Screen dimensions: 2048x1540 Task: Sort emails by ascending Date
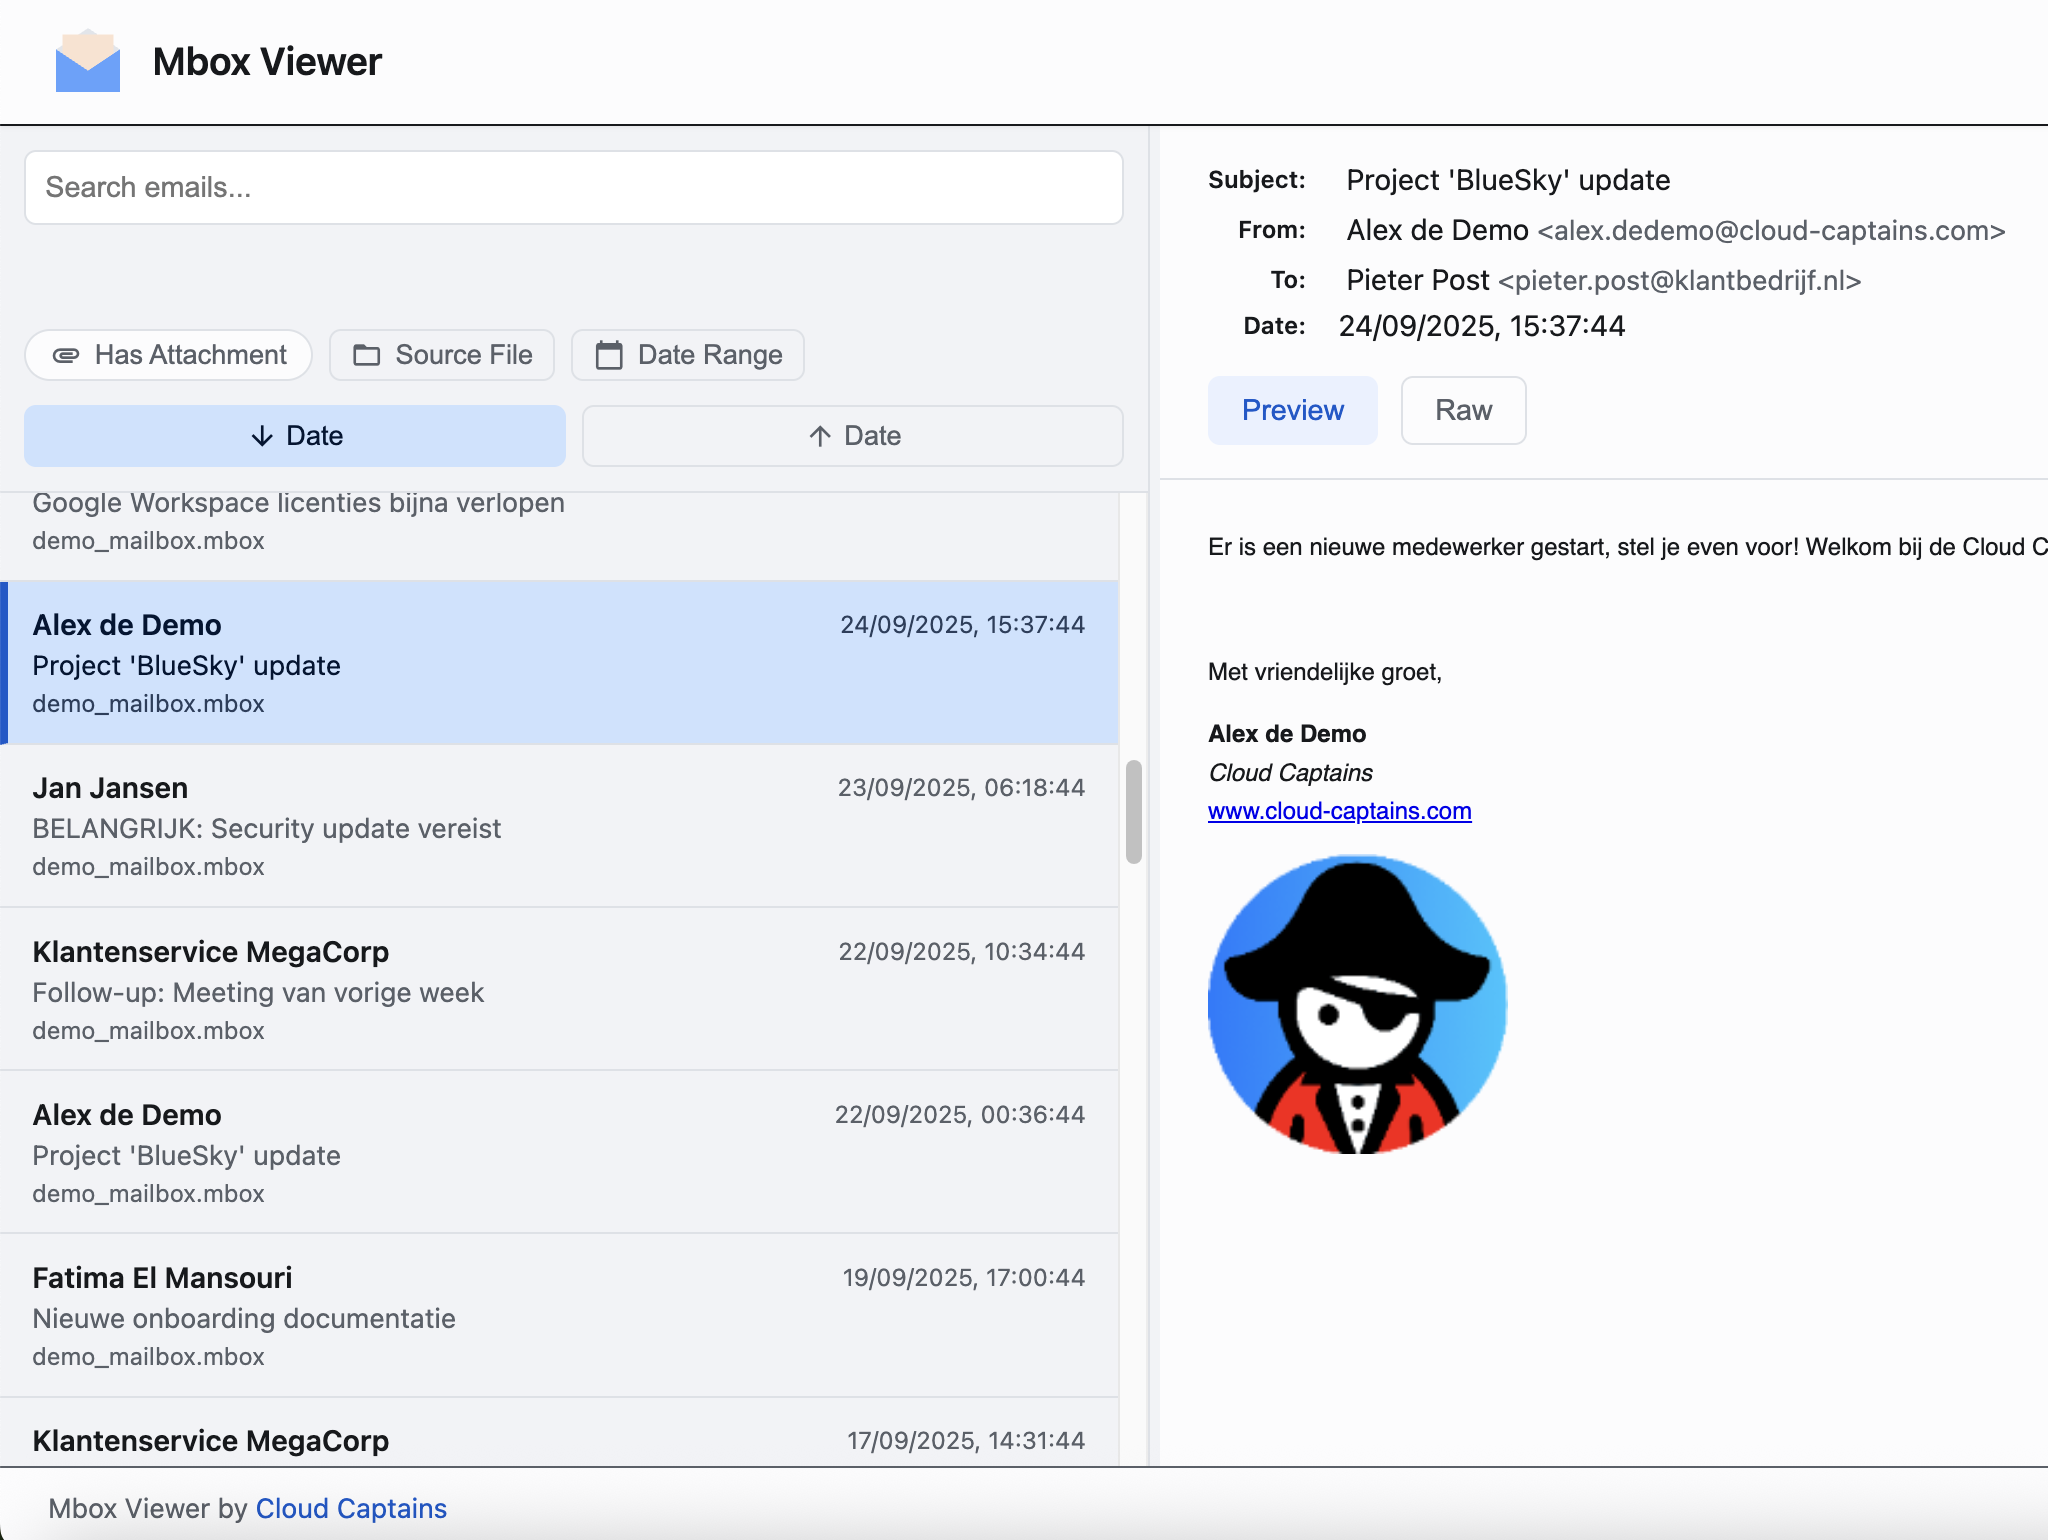pyautogui.click(x=853, y=436)
